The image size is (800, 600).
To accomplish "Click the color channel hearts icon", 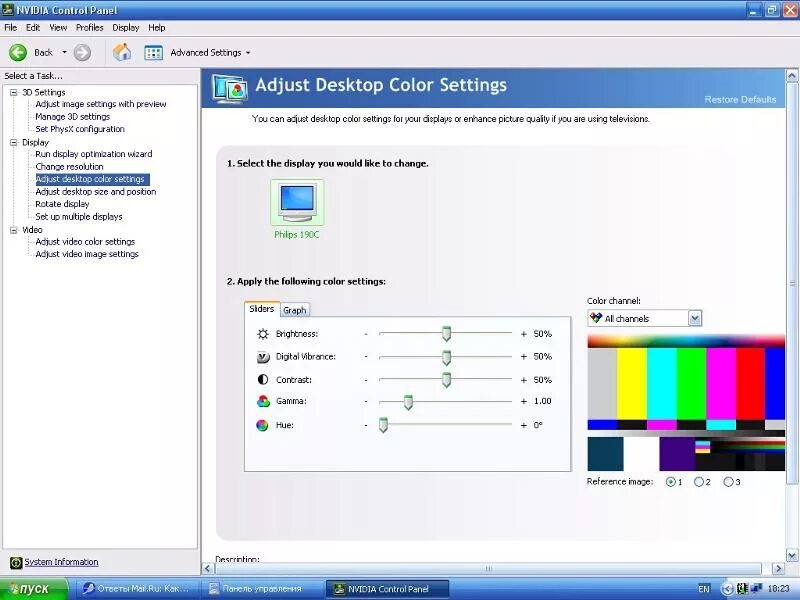I will (595, 318).
